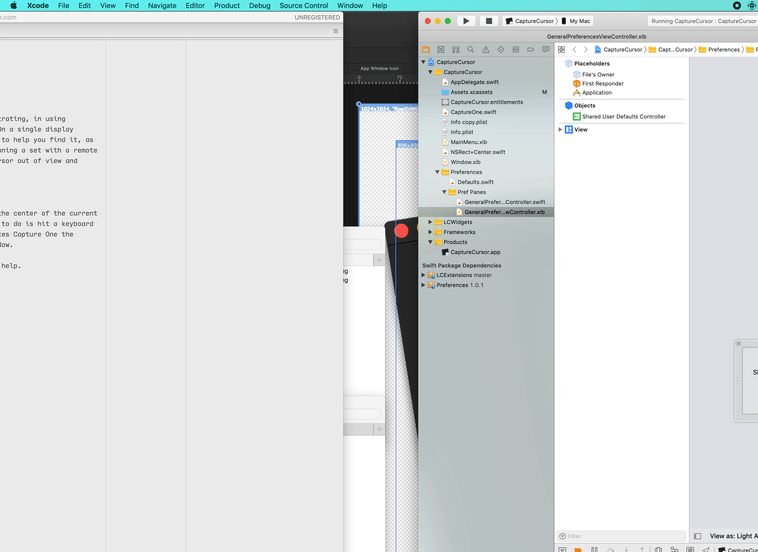Select File's Owner placeholder
The image size is (758, 552).
pos(598,74)
